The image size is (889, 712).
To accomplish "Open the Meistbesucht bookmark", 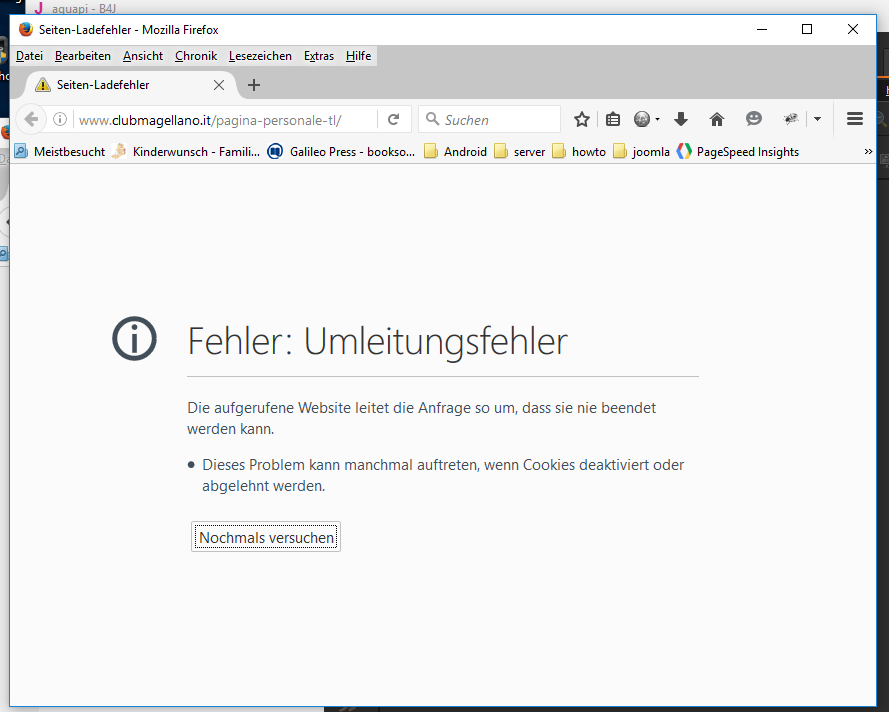I will click(x=60, y=151).
